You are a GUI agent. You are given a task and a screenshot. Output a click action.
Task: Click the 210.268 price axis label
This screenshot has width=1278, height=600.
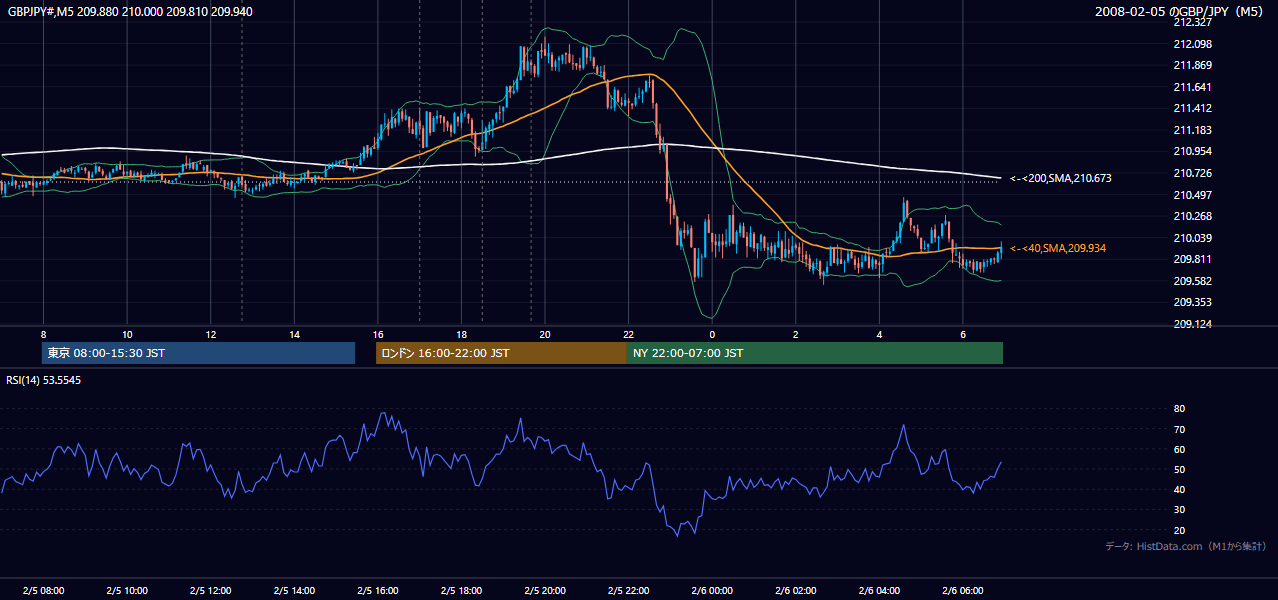click(x=1192, y=216)
